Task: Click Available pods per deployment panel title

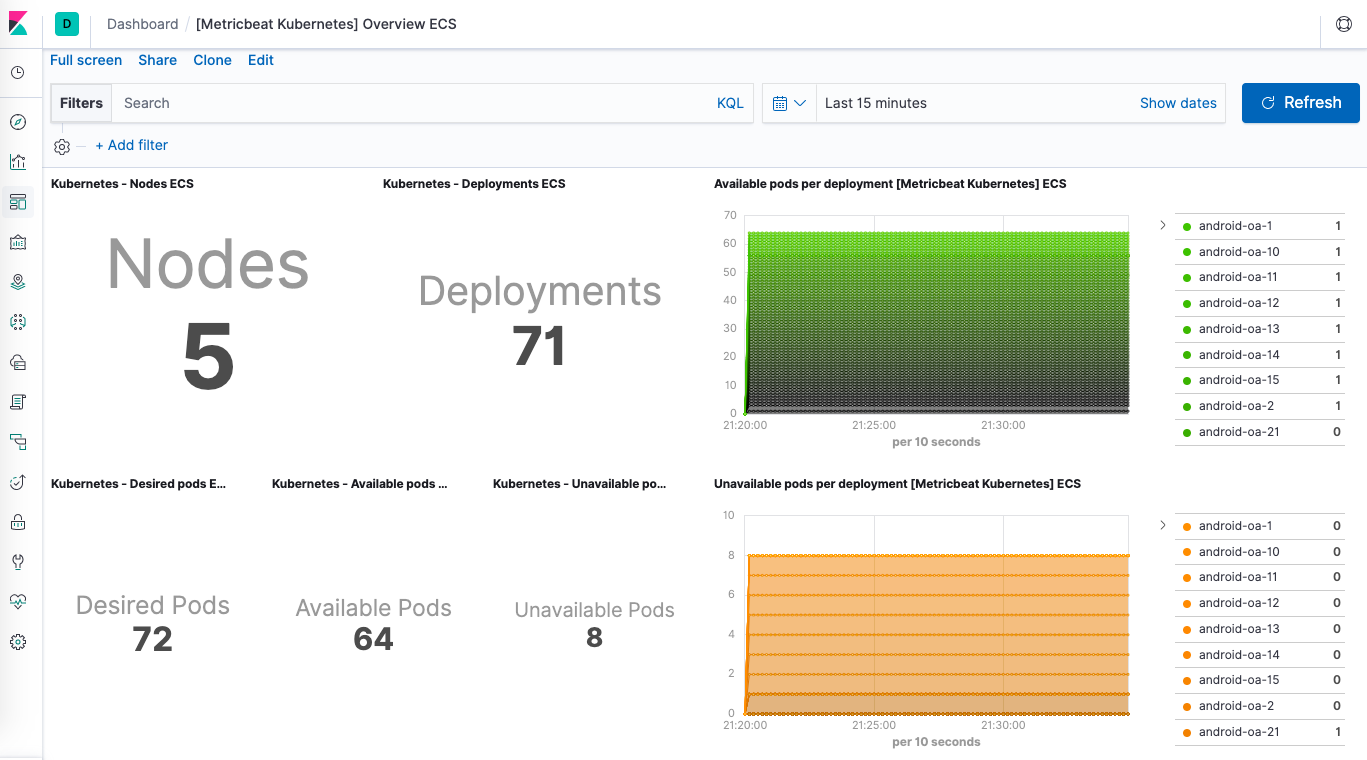Action: coord(890,184)
